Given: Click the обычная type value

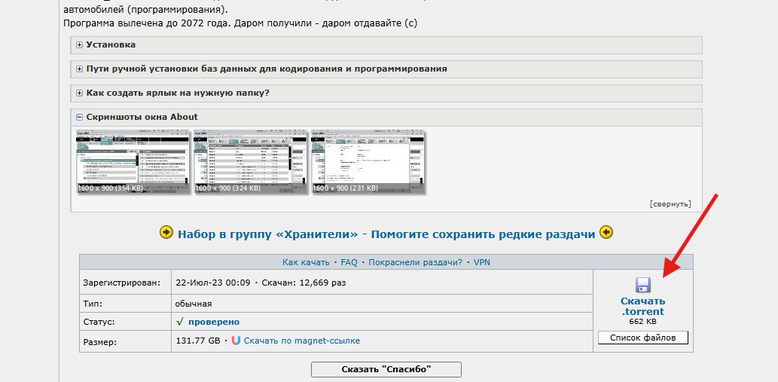Looking at the screenshot, I should coord(194,303).
